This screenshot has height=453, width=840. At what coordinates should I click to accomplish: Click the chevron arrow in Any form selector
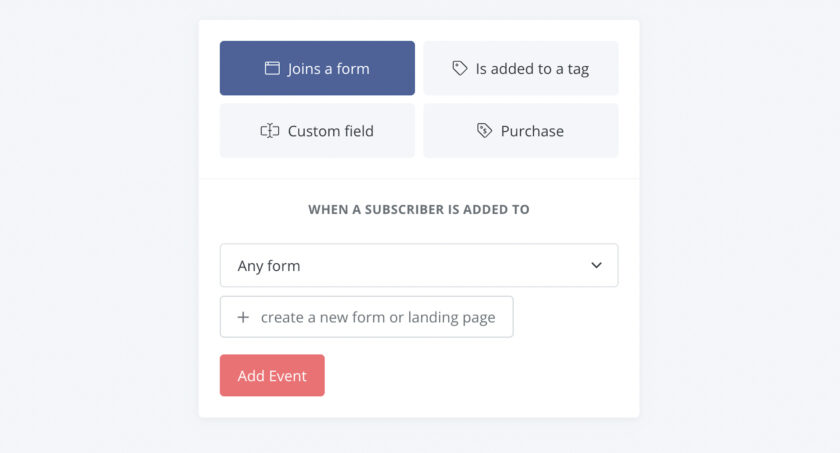click(596, 265)
